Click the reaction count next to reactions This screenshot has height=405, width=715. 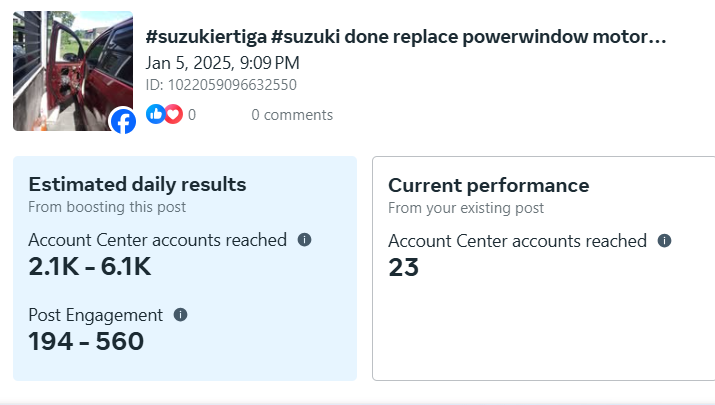[x=192, y=115]
